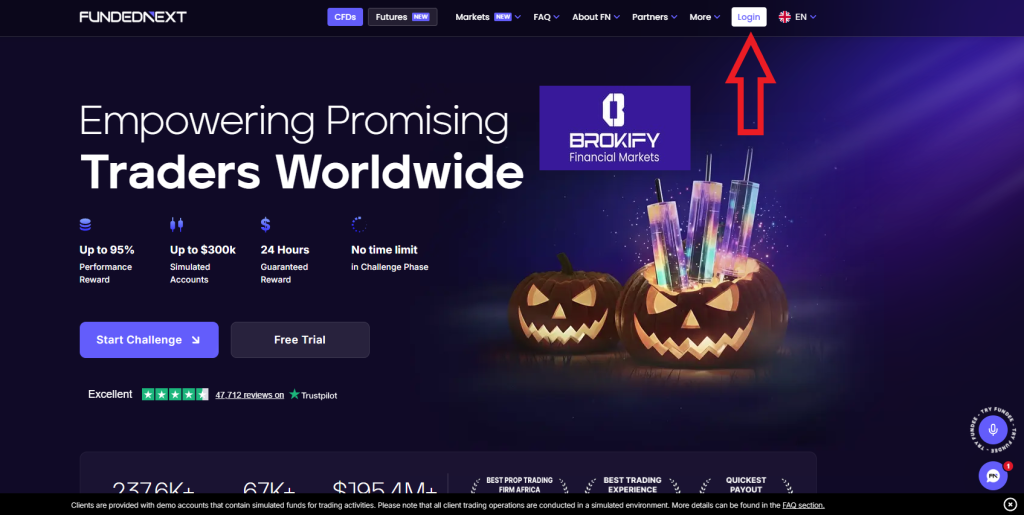Close the bottom disclaimer banner
The height and width of the screenshot is (515, 1024).
[1010, 504]
